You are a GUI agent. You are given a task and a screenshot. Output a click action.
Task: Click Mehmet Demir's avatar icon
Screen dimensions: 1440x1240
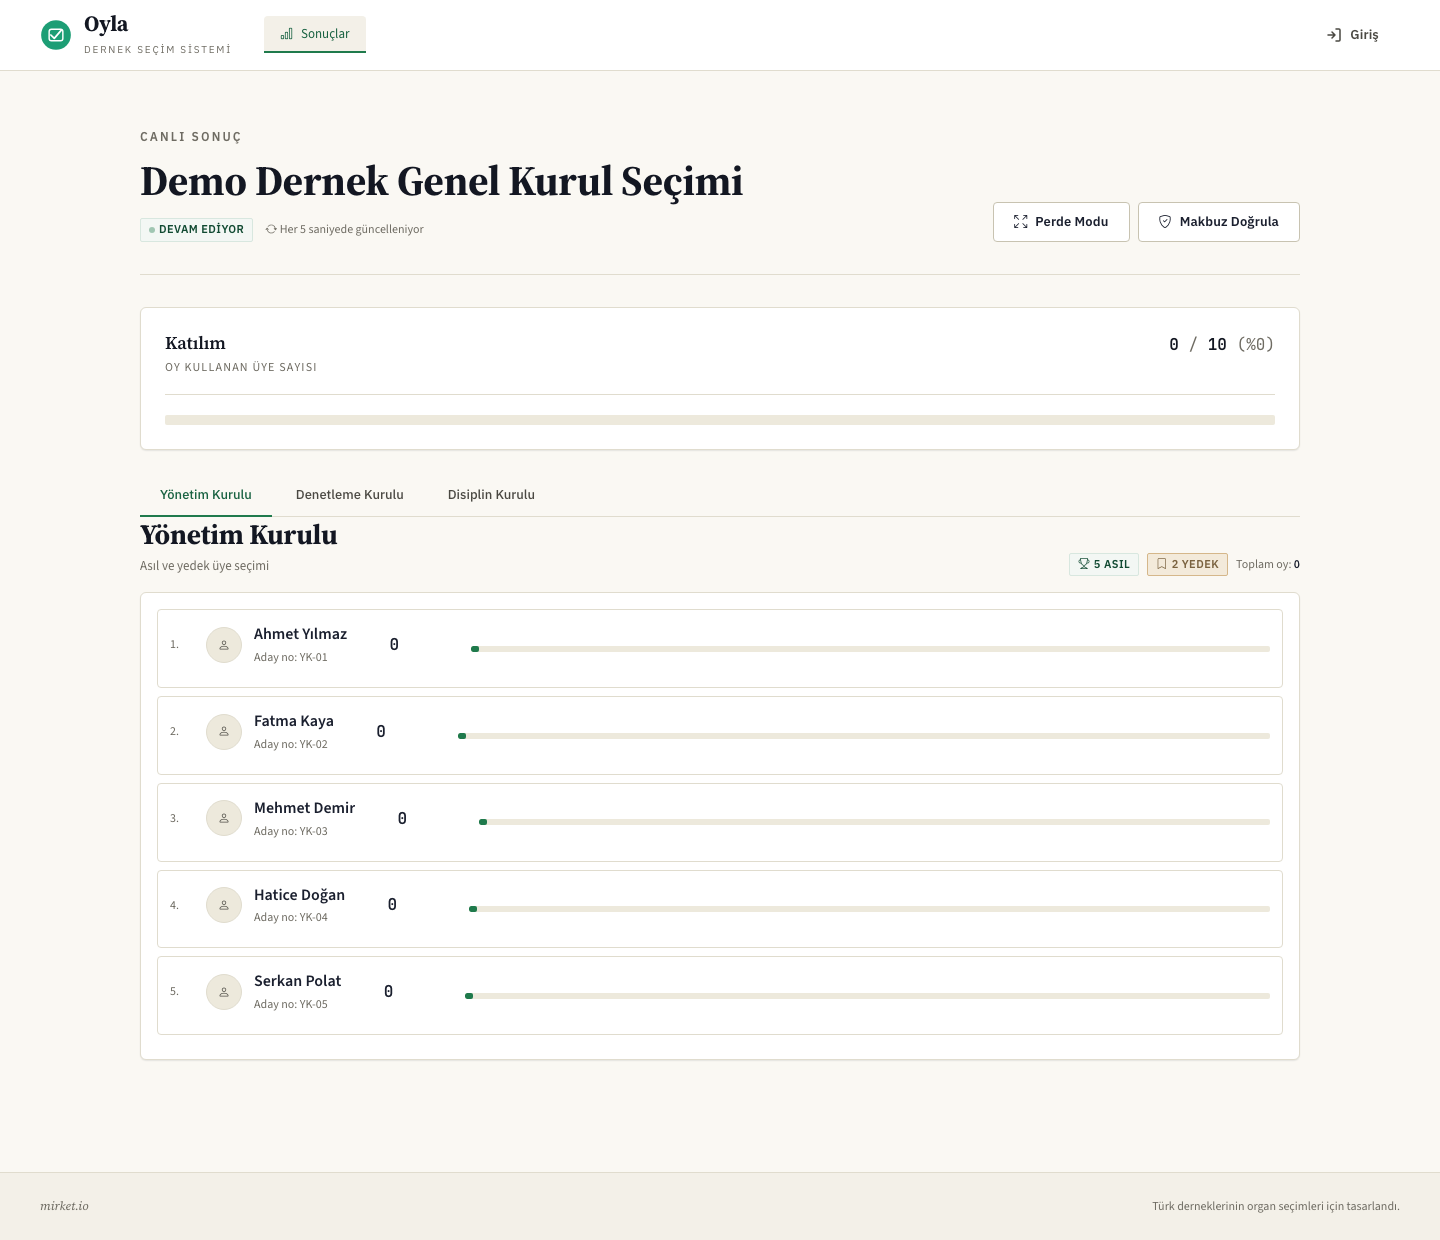point(224,818)
